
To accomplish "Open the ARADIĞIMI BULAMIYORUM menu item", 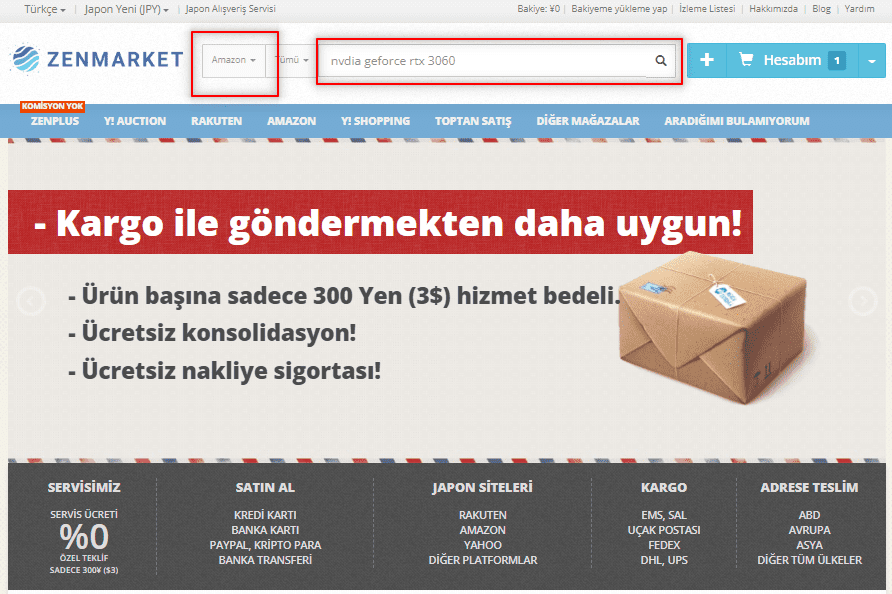I will (737, 121).
